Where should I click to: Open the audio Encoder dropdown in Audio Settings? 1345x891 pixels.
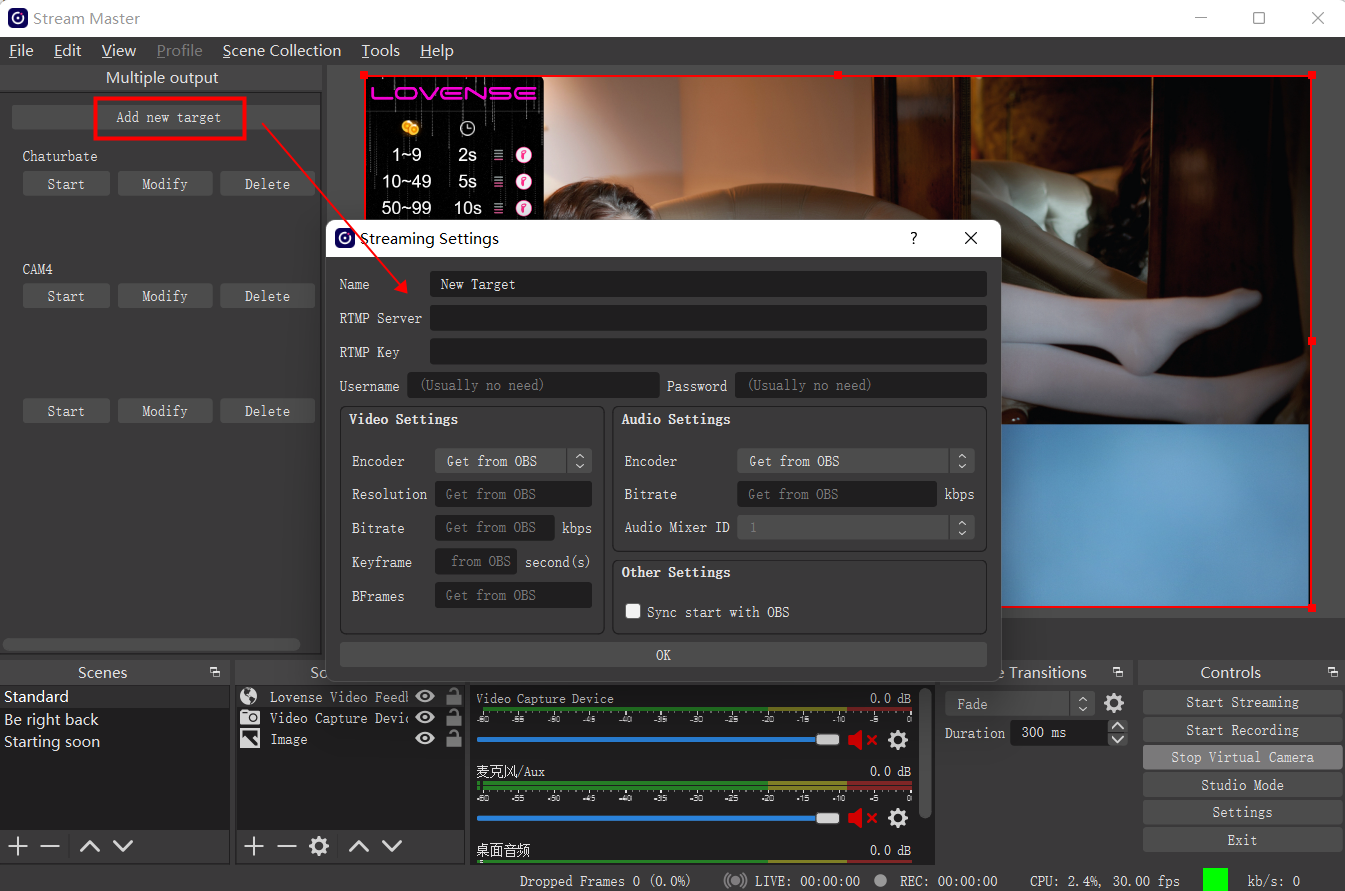coord(961,461)
